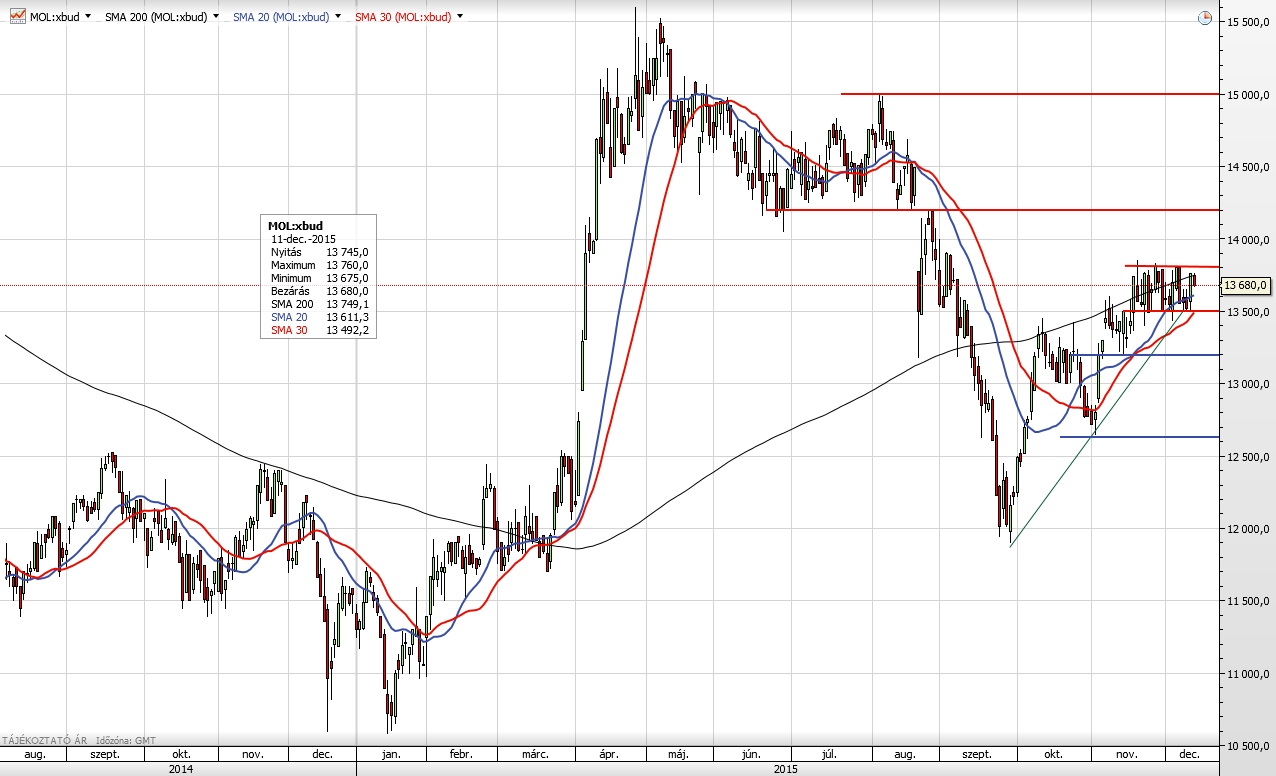Screen dimensions: 1276x776
Task: Click the red 'SMA 30' value 13 492,2
Action: tap(348, 330)
